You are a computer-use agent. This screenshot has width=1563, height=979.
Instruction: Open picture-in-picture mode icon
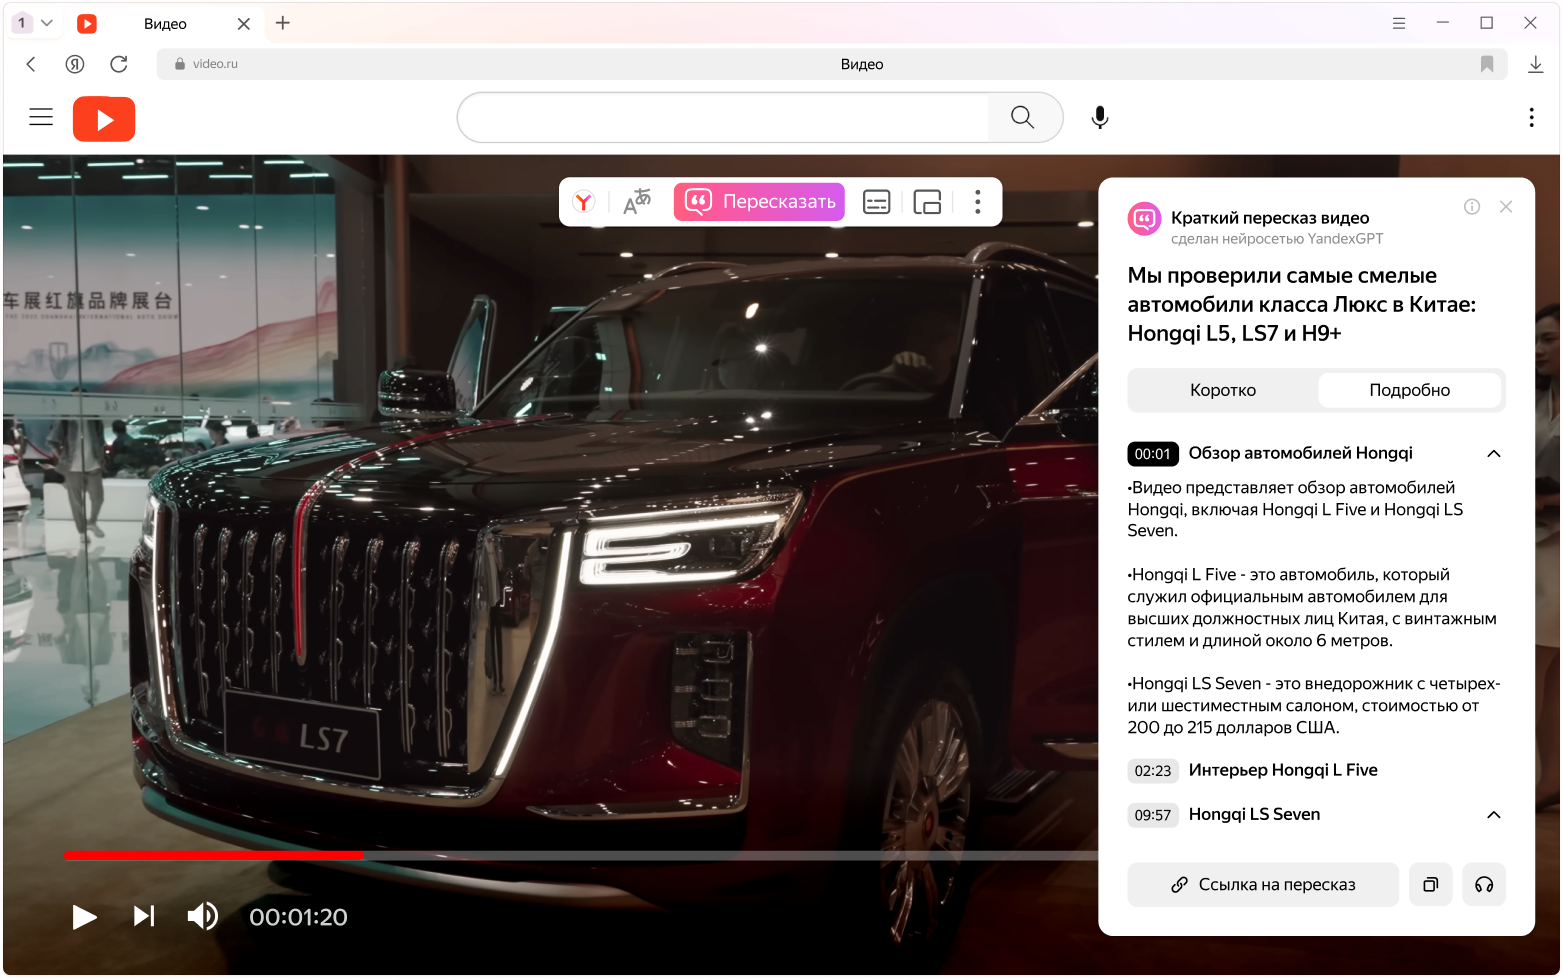pos(928,202)
